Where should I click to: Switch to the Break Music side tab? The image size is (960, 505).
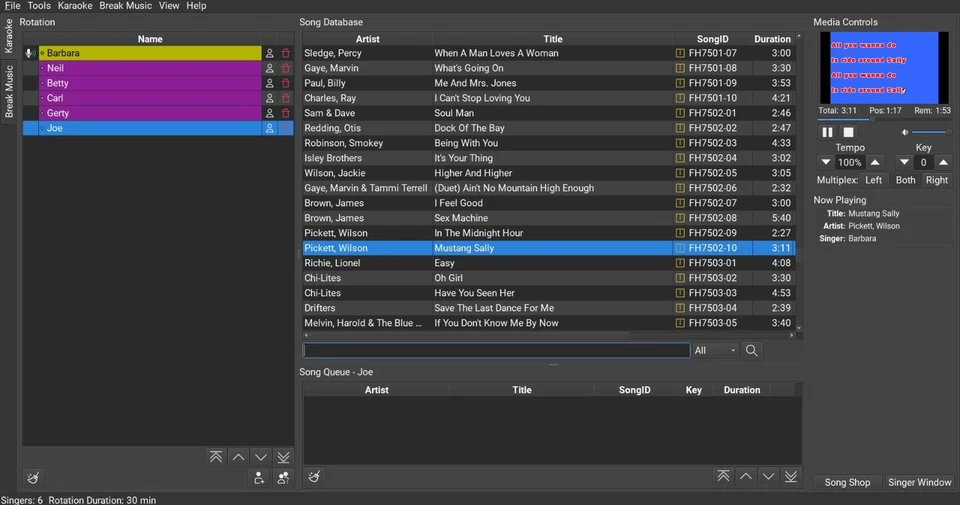[10, 92]
